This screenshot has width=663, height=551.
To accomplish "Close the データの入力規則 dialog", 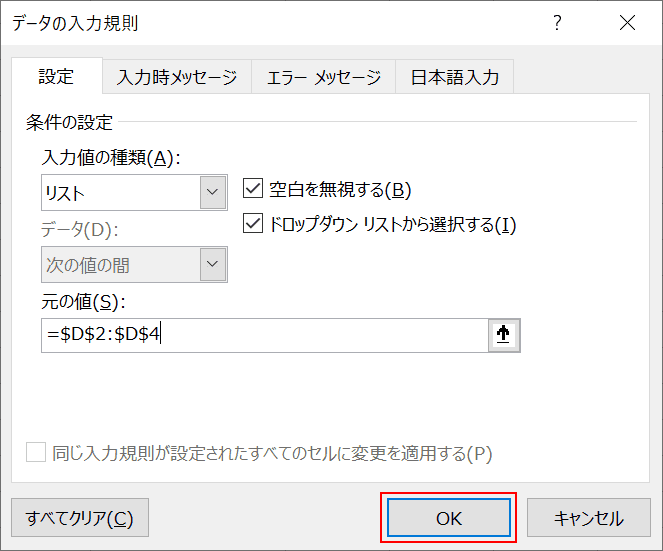I will tap(627, 22).
